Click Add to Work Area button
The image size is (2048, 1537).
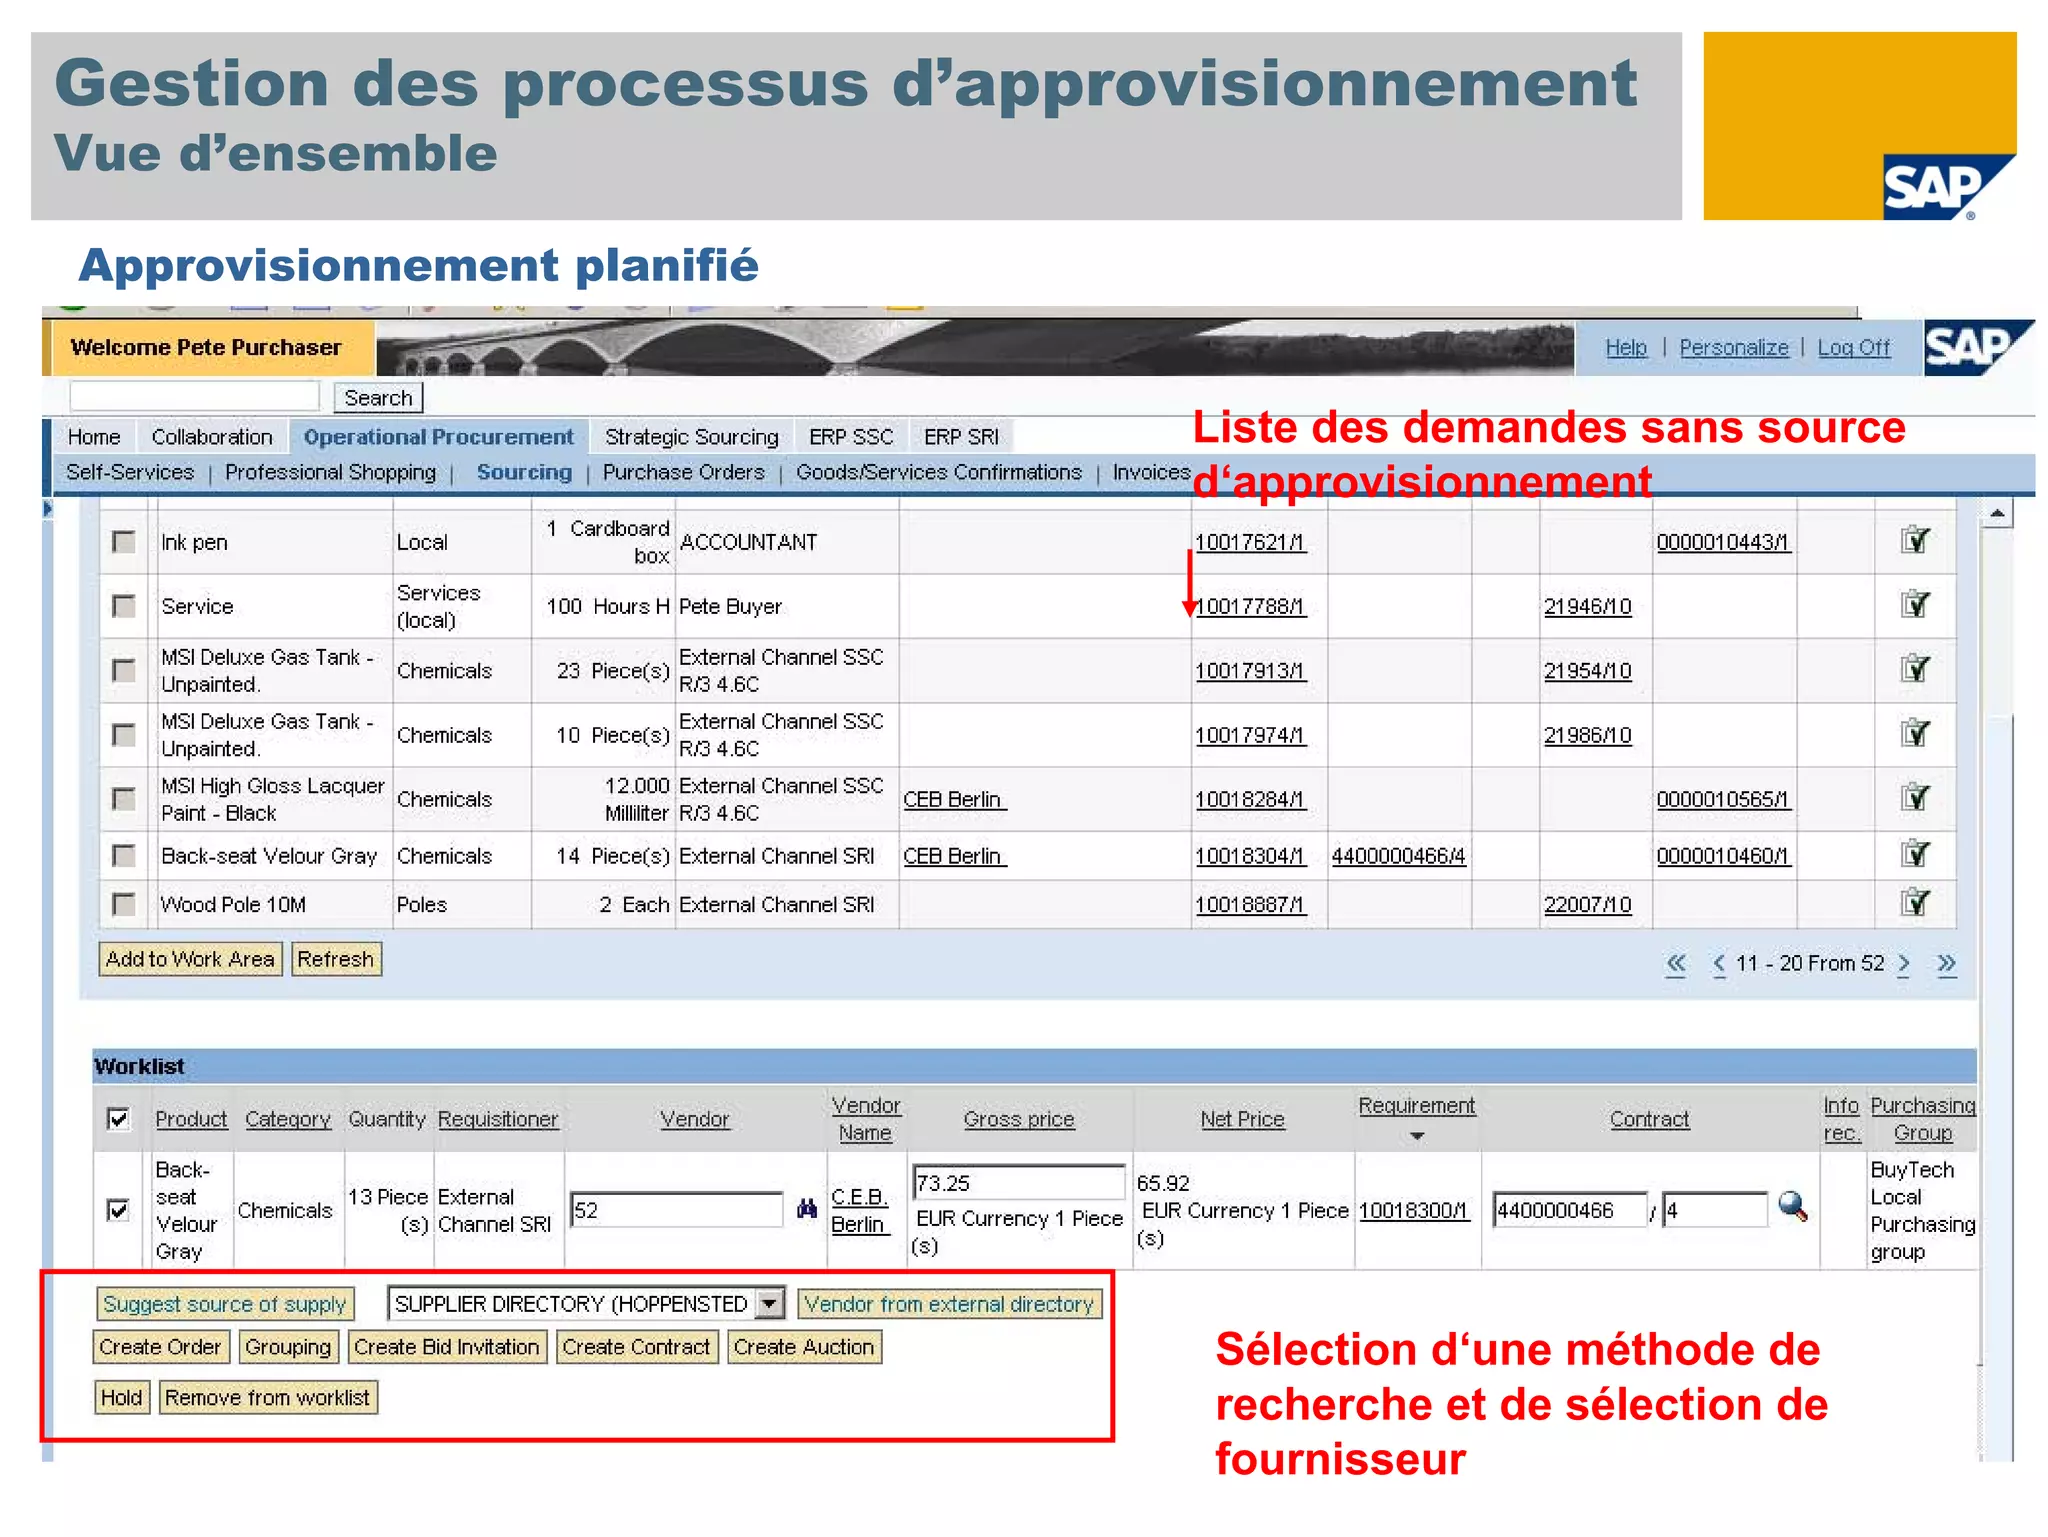pyautogui.click(x=190, y=959)
